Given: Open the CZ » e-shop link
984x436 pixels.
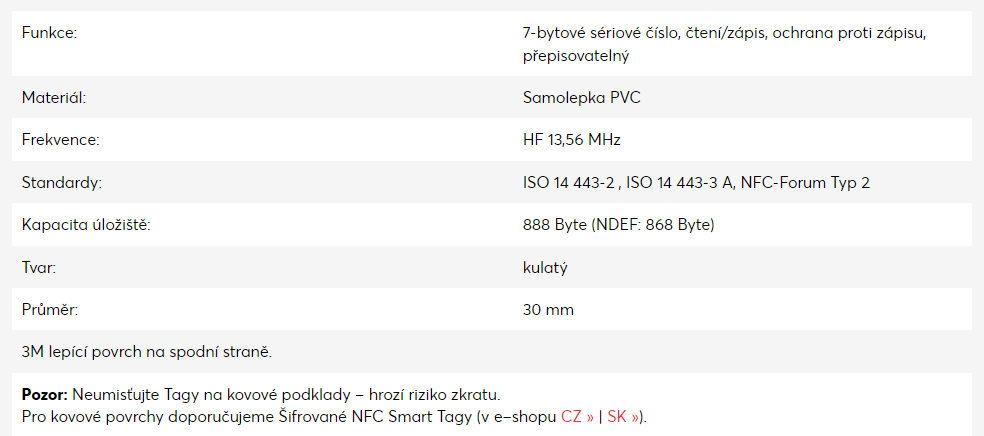Looking at the screenshot, I should [578, 417].
